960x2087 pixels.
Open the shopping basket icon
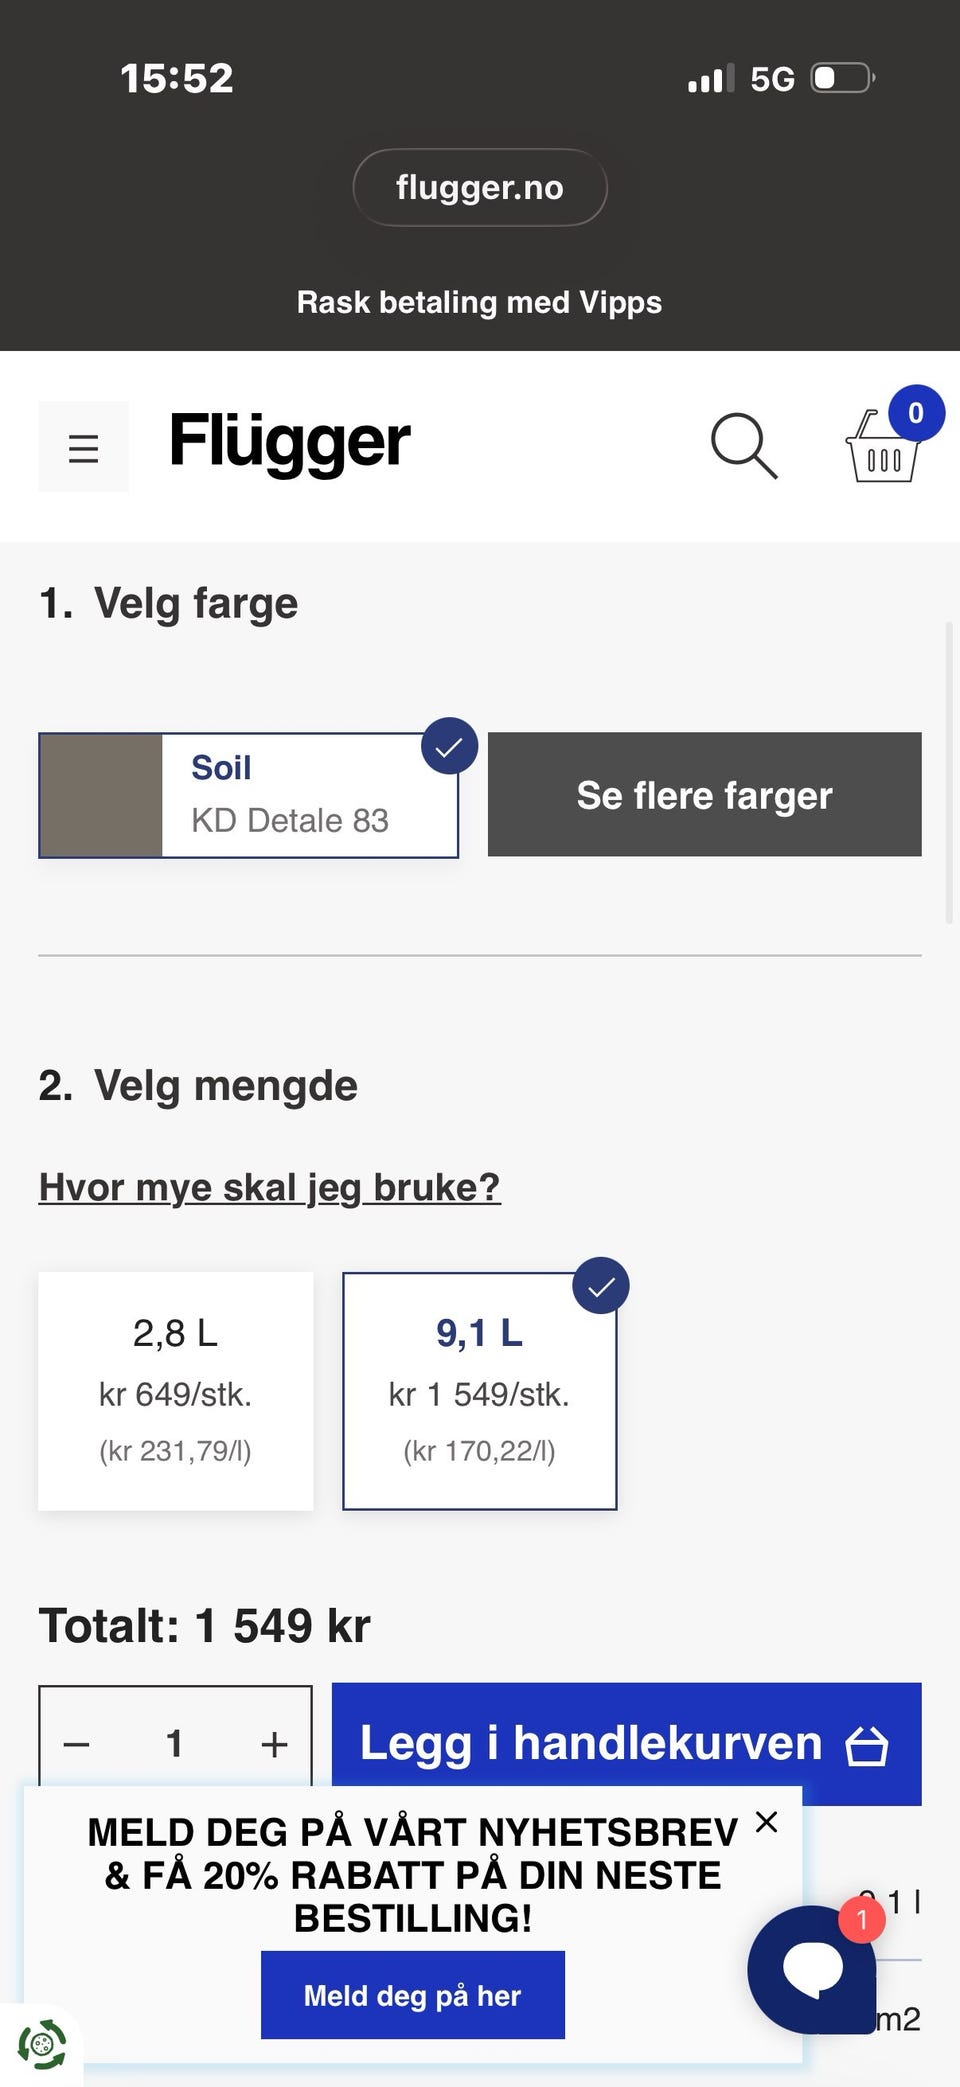coord(883,446)
